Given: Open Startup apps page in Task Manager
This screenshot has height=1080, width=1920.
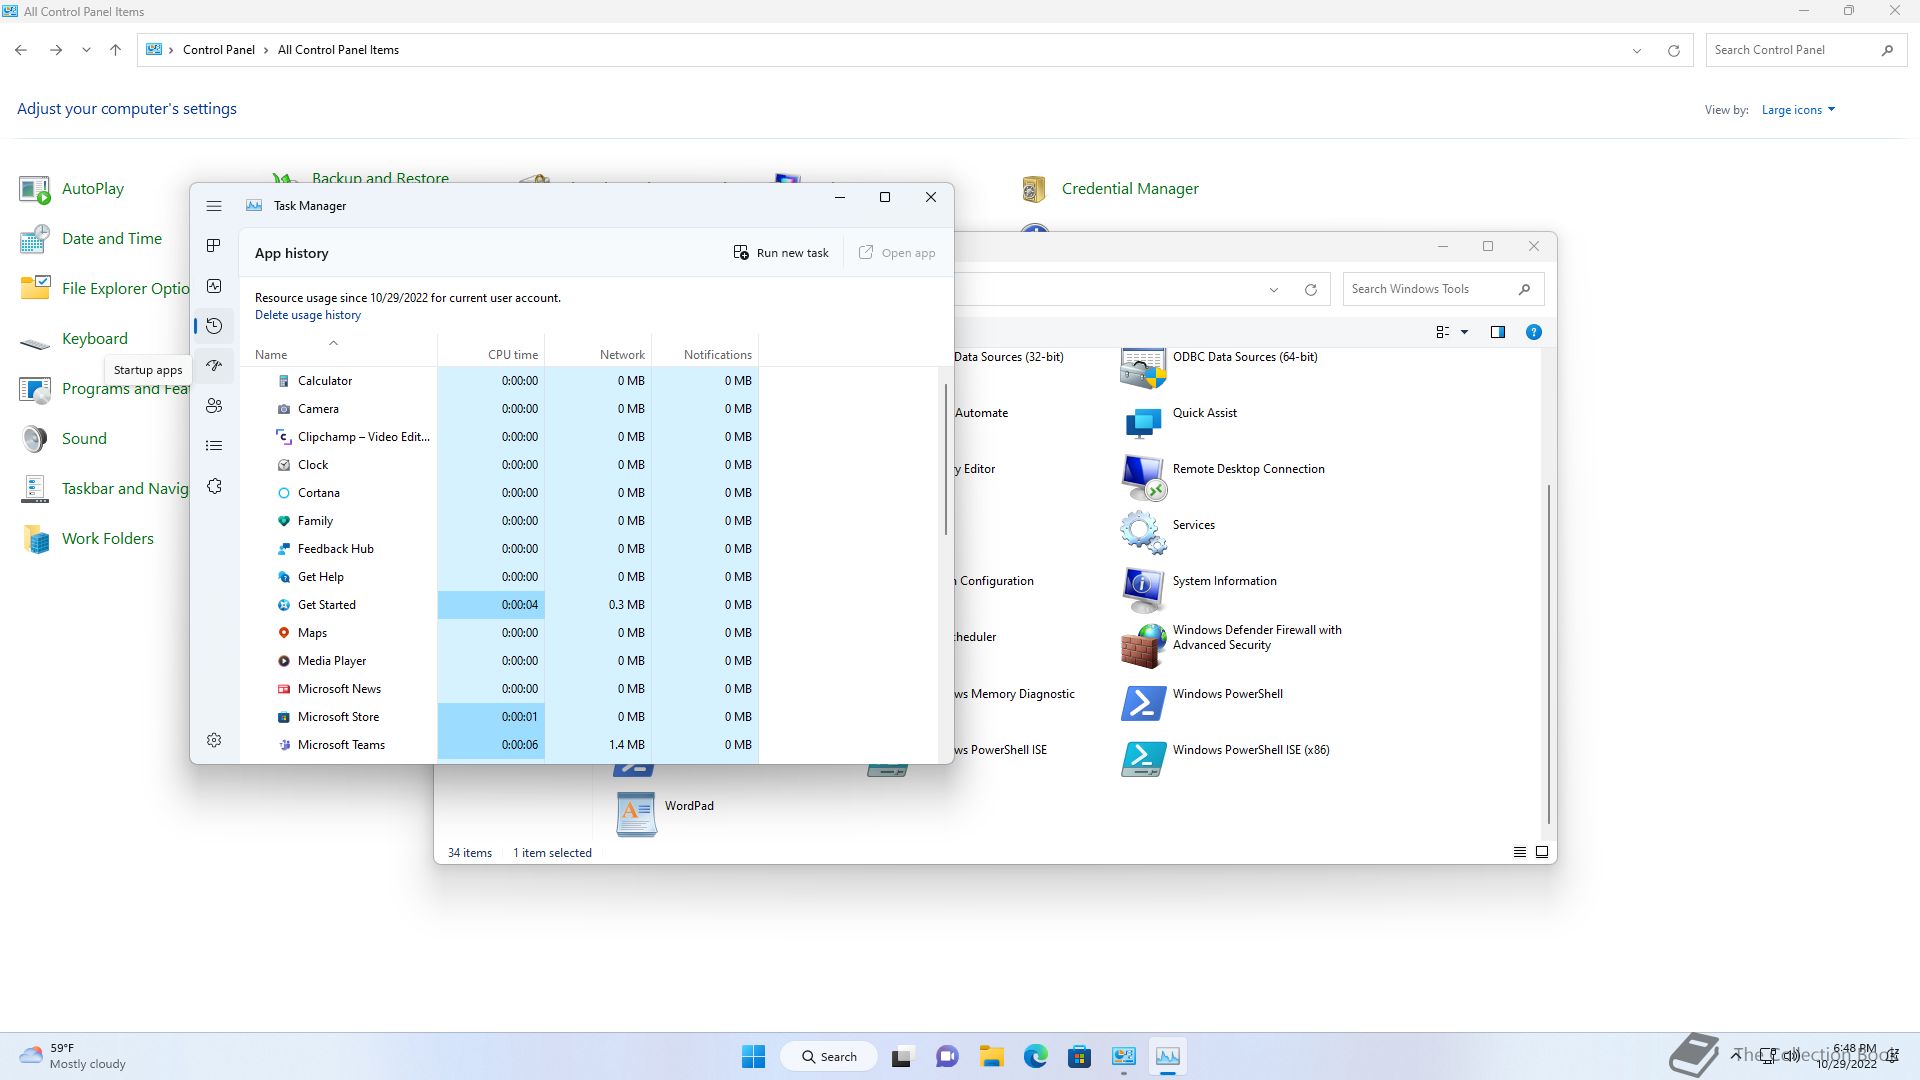Looking at the screenshot, I should click(x=214, y=366).
